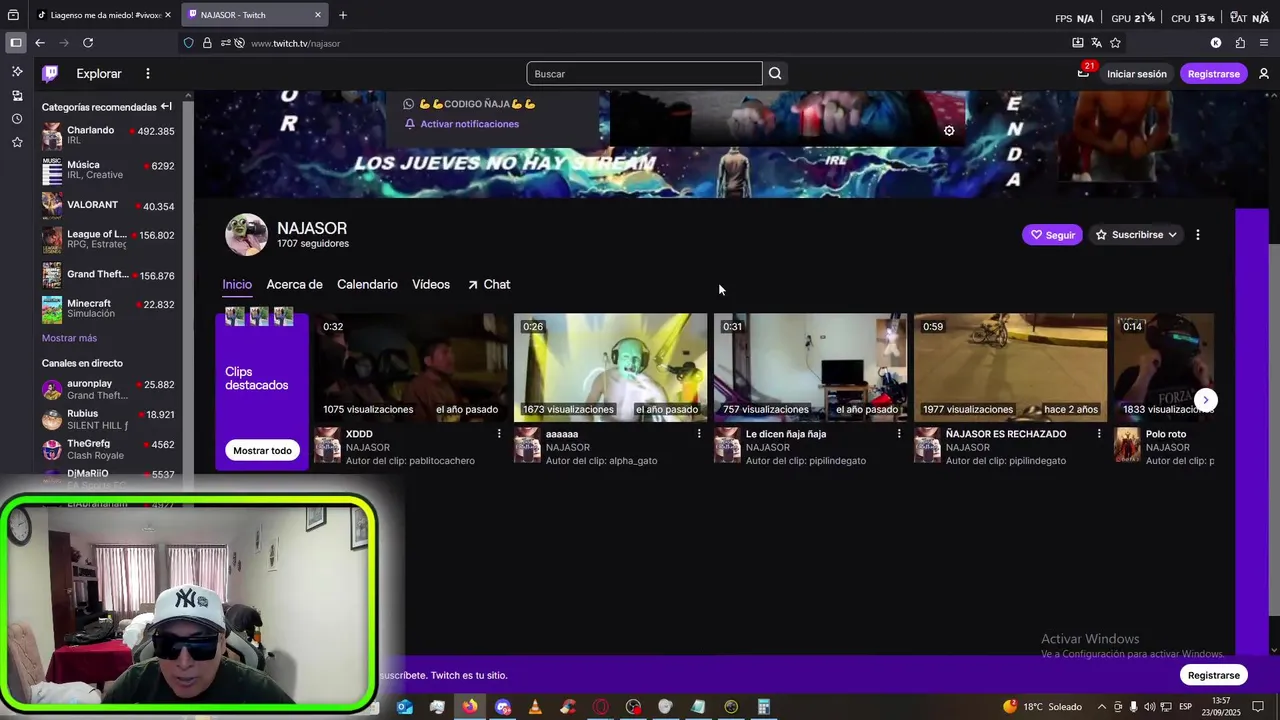Collapse the recommended categories sidebar
The width and height of the screenshot is (1280, 720).
point(166,106)
